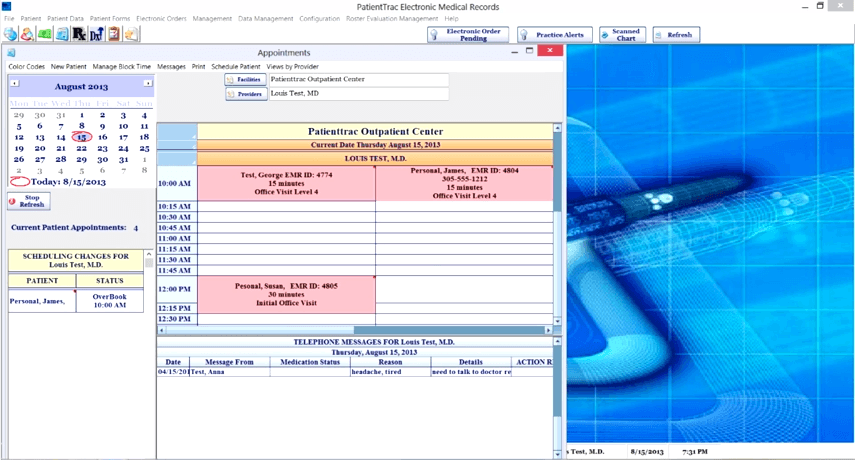Open Scanned Chart
This screenshot has width=856, height=460.
click(622, 34)
